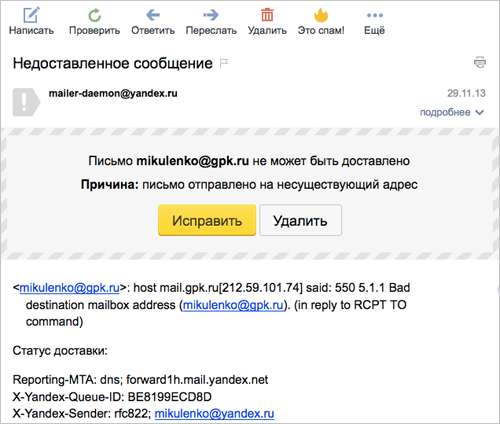
Task: Expand the подробнее details chevron
Action: coord(479,112)
